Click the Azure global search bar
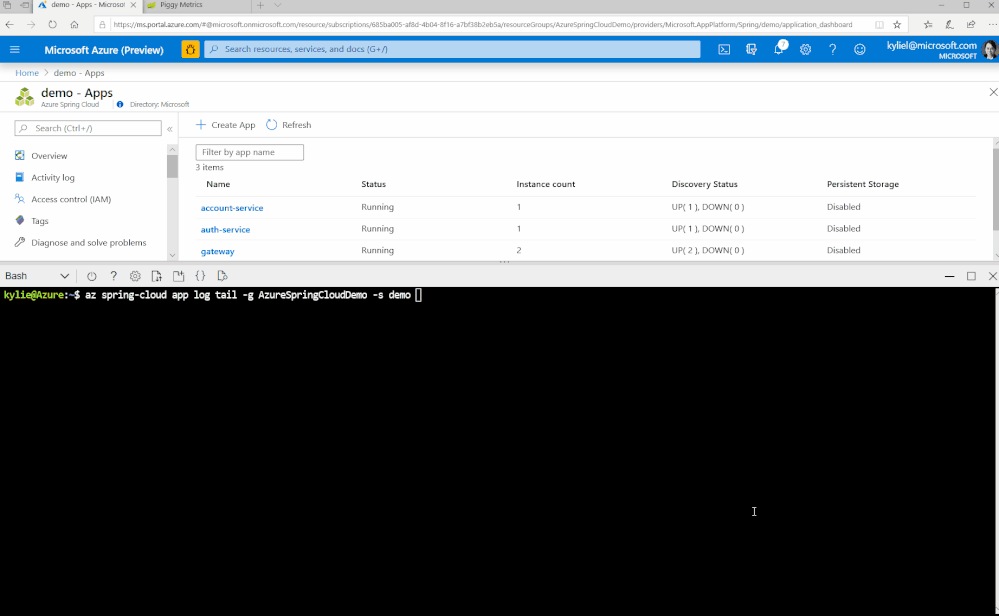The image size is (999, 616). click(452, 49)
